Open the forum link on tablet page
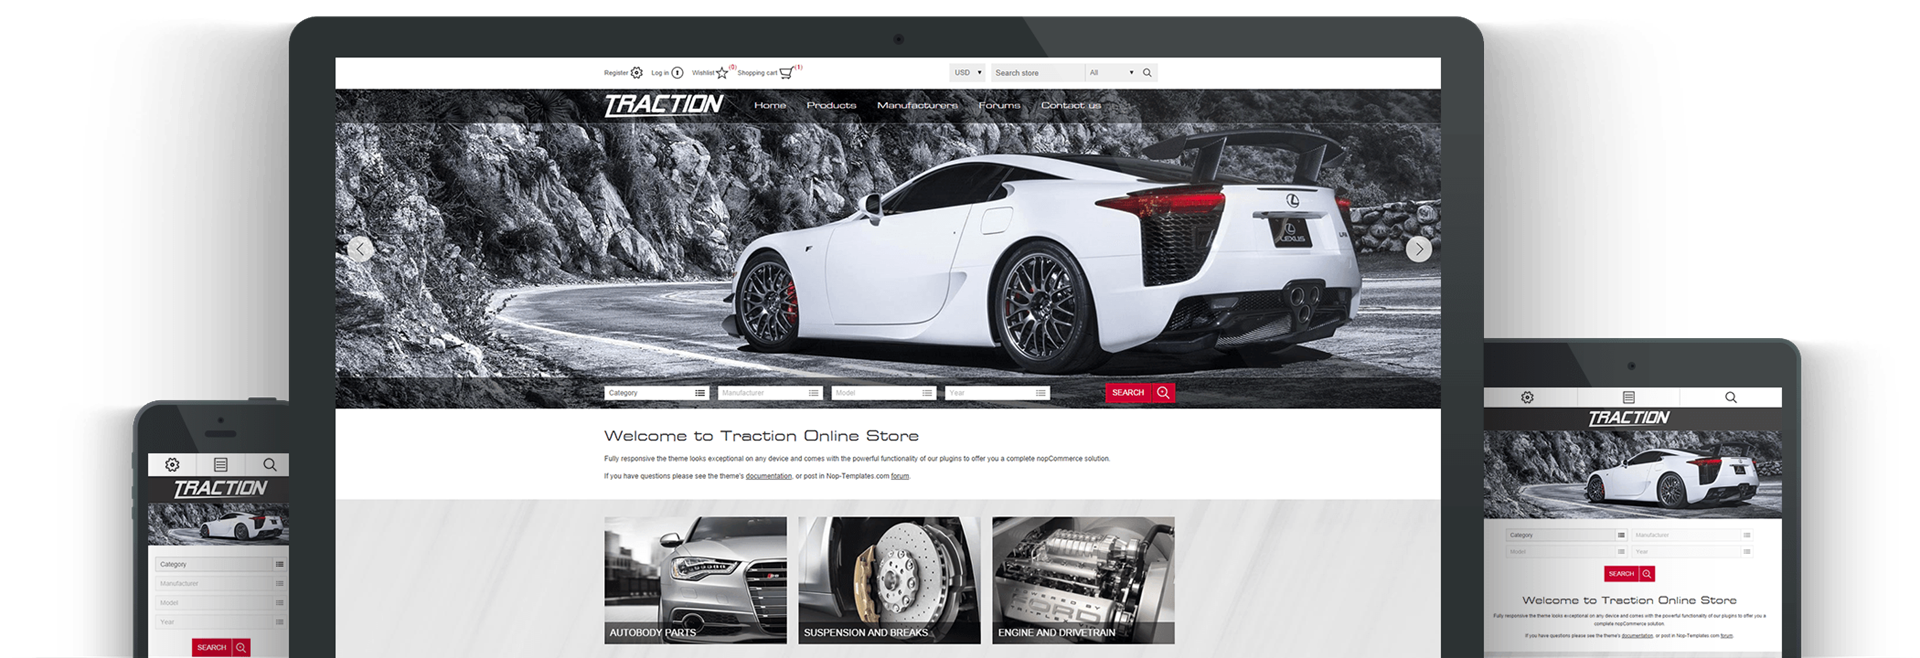The height and width of the screenshot is (658, 1920). (1726, 636)
